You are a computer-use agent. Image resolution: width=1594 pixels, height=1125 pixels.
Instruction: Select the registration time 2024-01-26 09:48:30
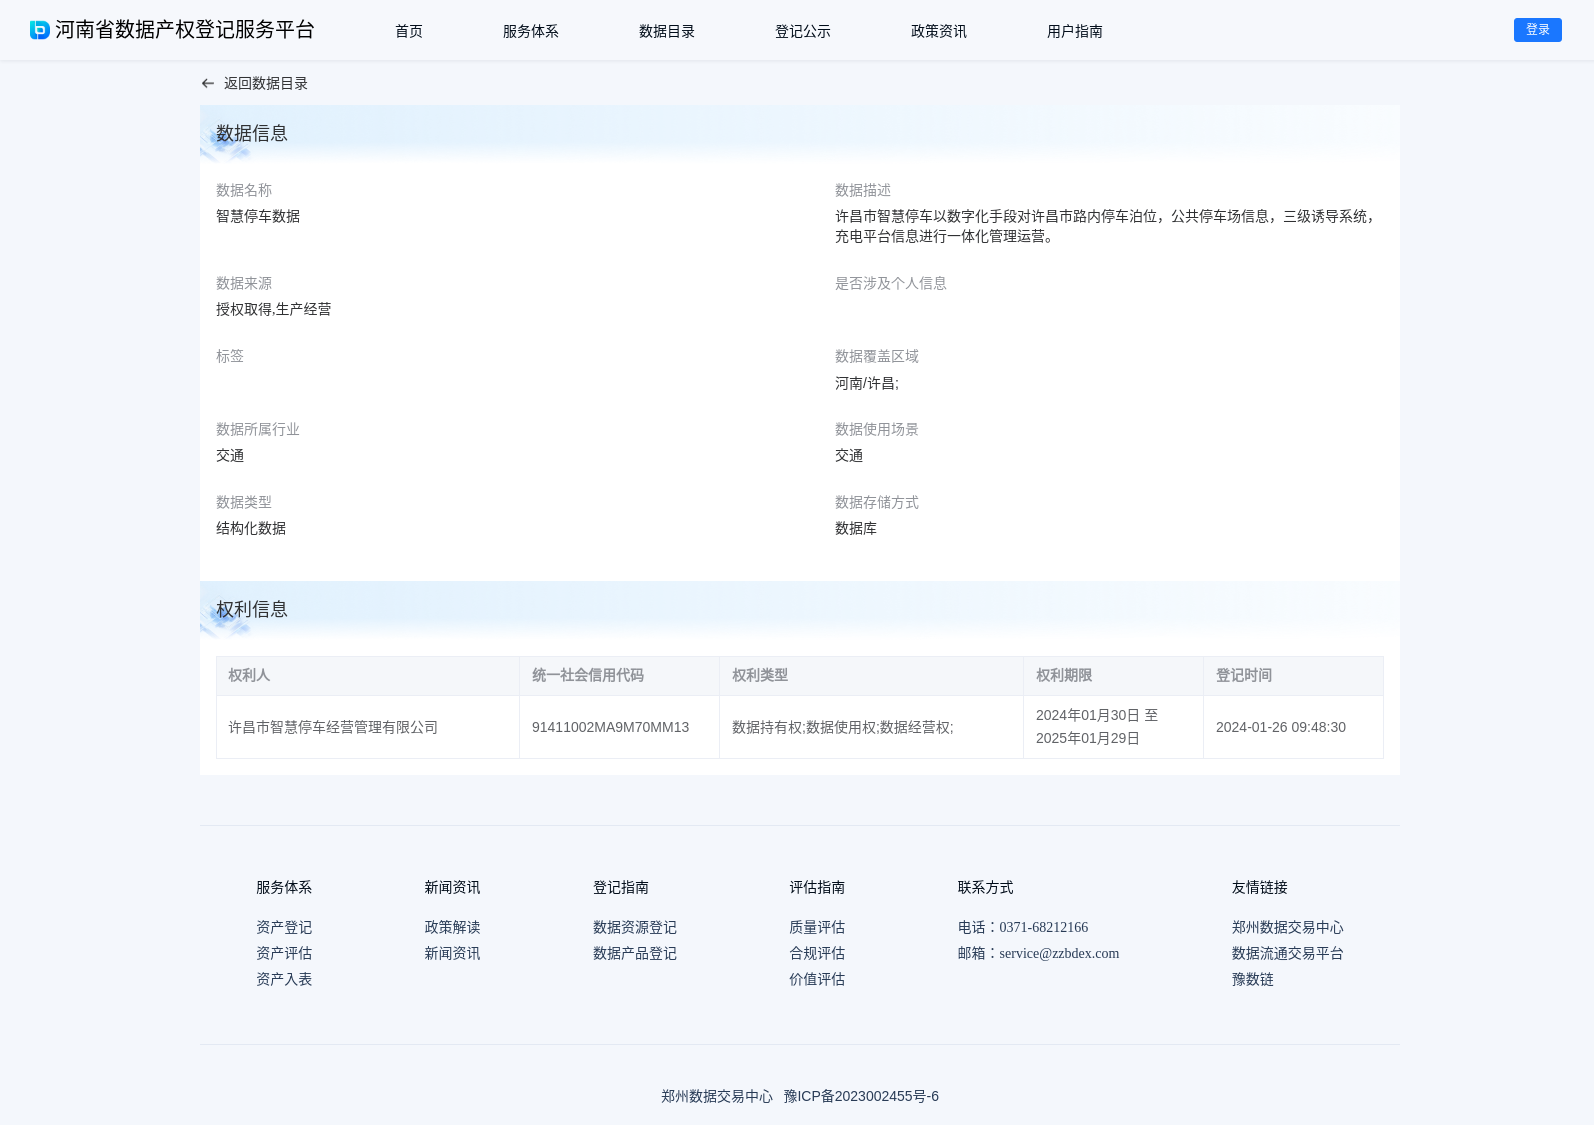1281,728
